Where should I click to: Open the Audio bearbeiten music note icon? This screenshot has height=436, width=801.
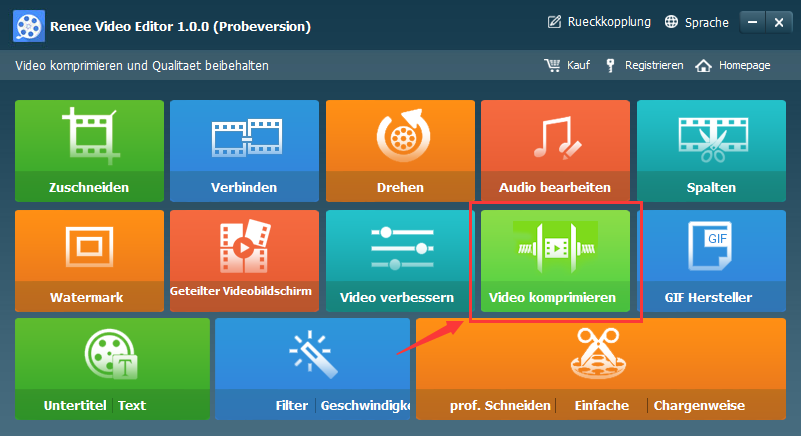(557, 137)
